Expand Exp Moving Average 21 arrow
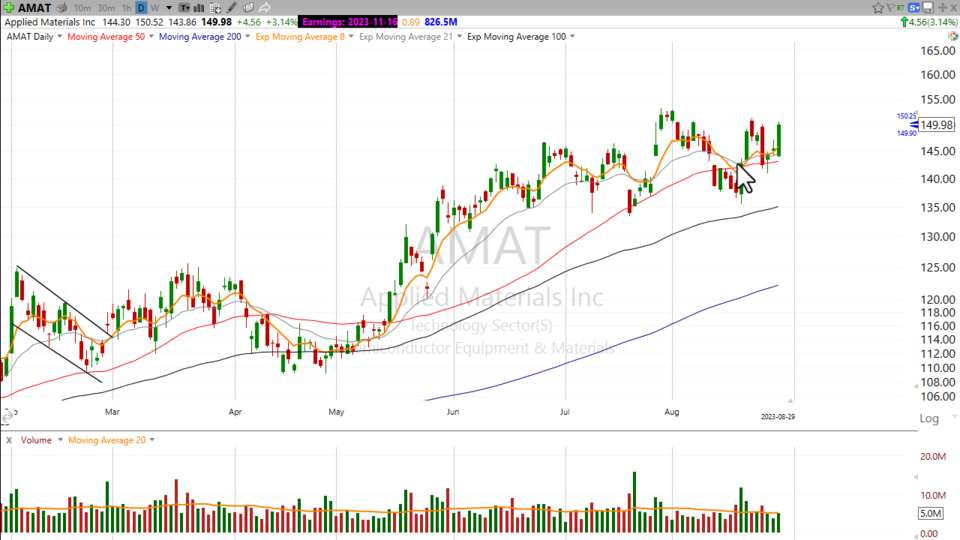The width and height of the screenshot is (960, 540). (459, 37)
